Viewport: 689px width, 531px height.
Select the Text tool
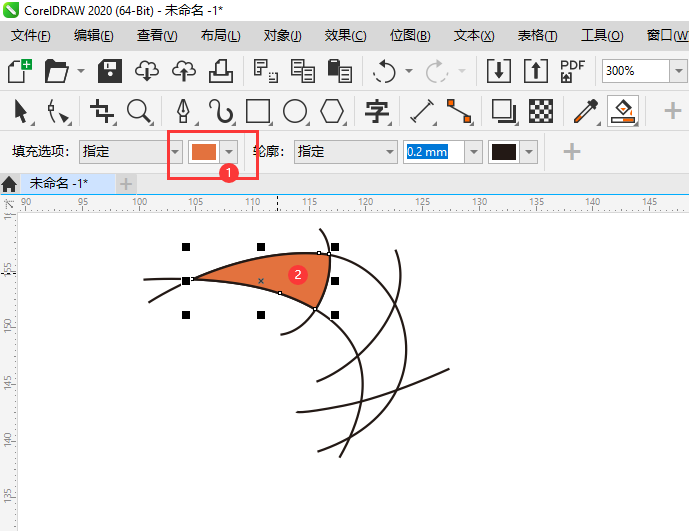tap(377, 111)
